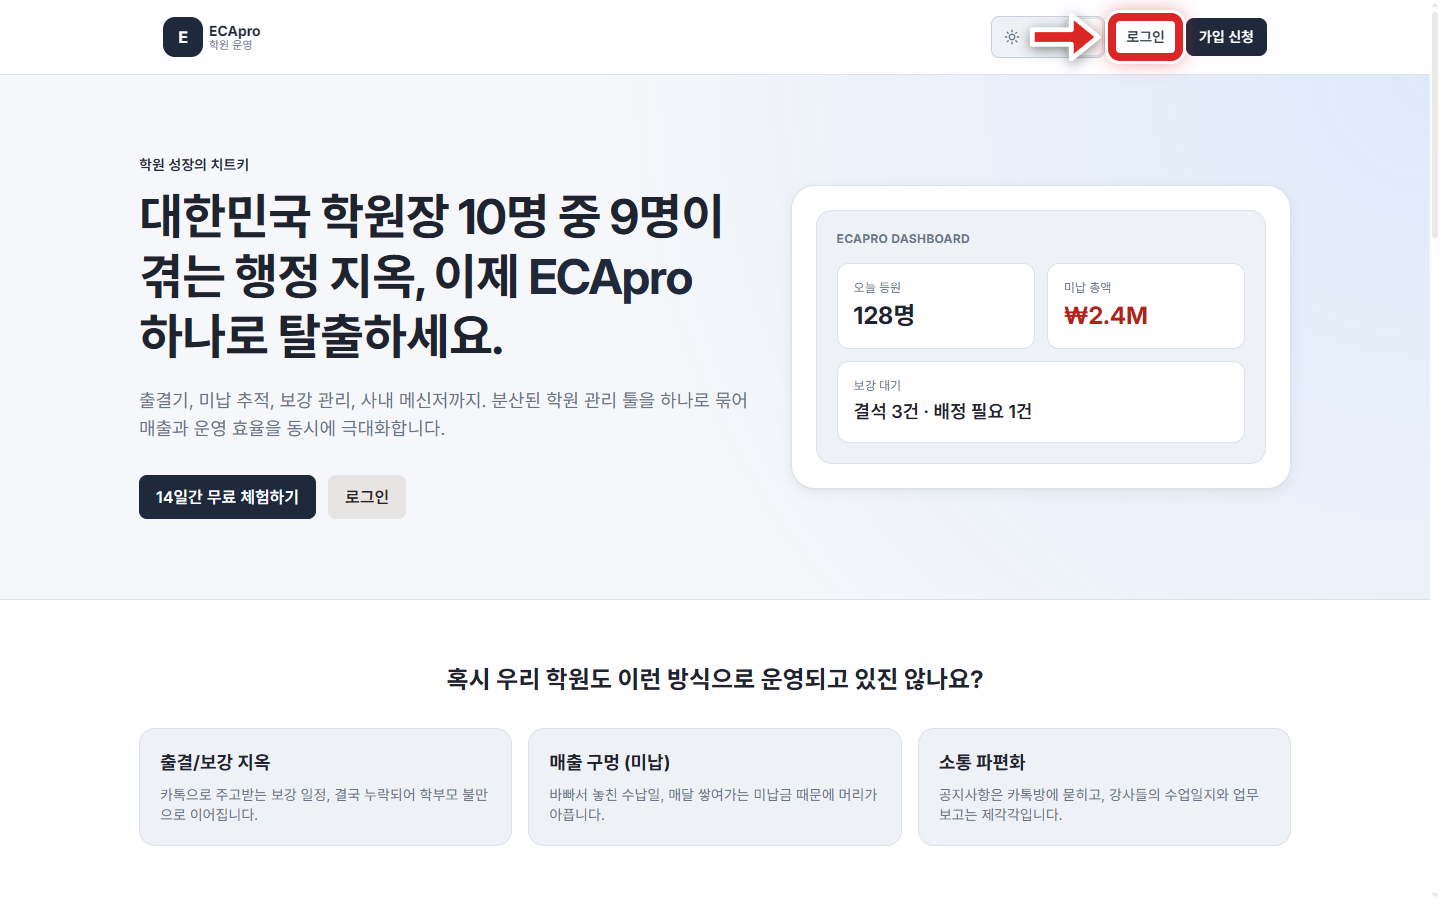Click the ECApro "E" logo icon
Image resolution: width=1440 pixels, height=900 pixels.
[x=183, y=37]
